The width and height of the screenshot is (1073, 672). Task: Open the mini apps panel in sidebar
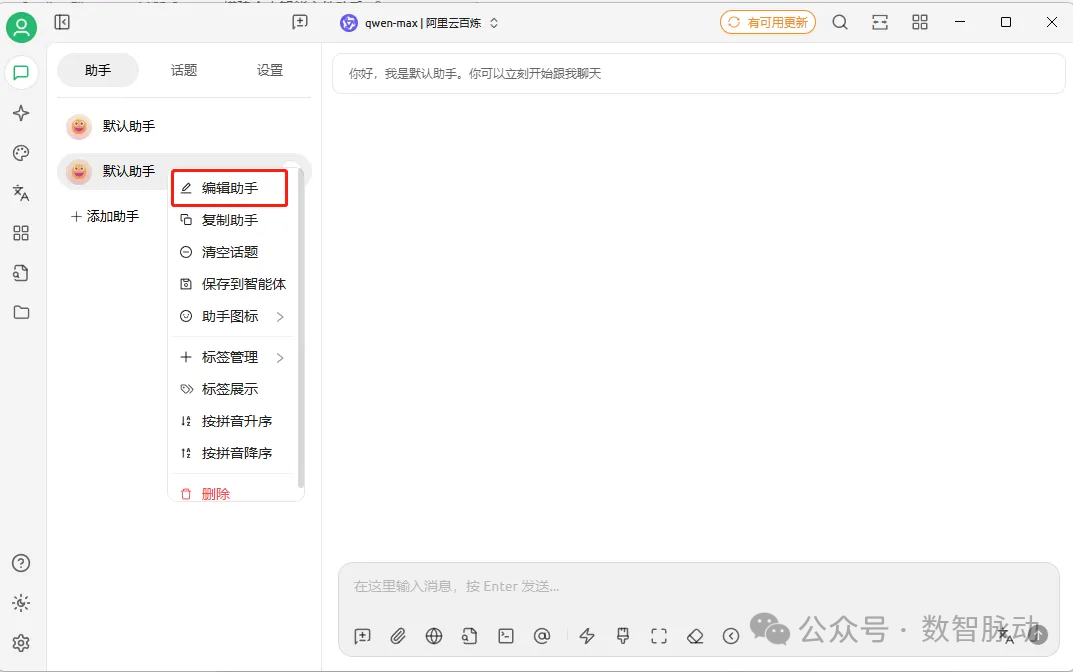[x=21, y=233]
